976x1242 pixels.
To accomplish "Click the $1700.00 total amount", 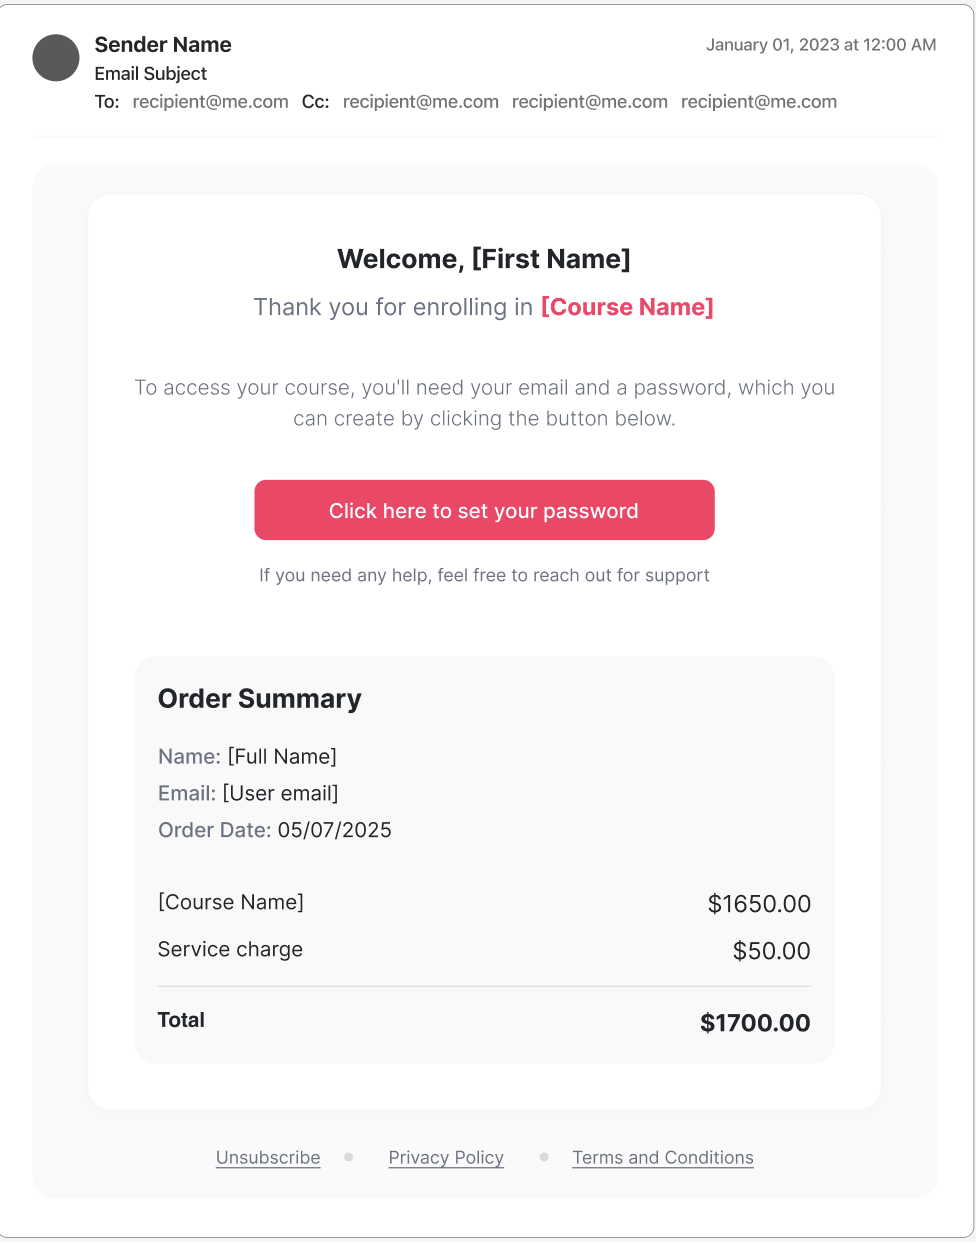I will pos(755,1023).
